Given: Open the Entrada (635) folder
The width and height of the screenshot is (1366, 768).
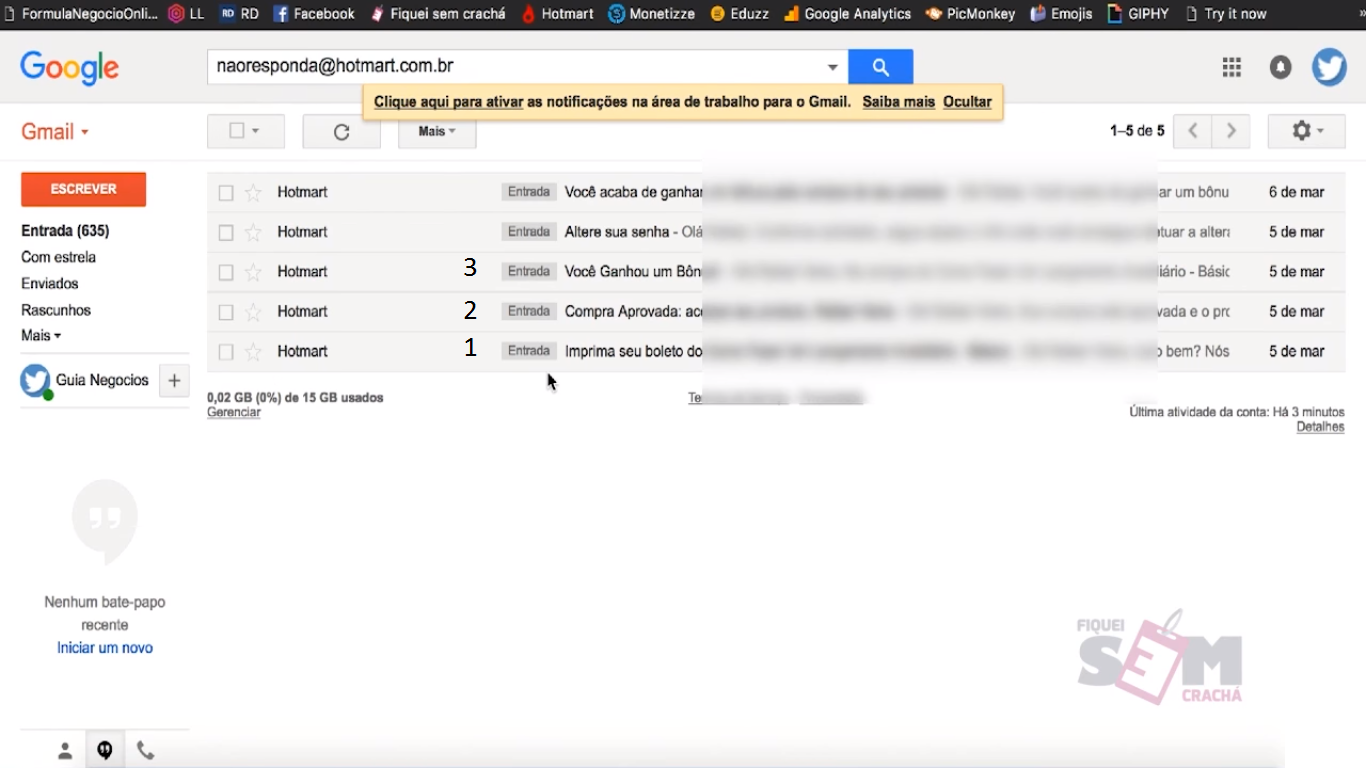Looking at the screenshot, I should [65, 231].
